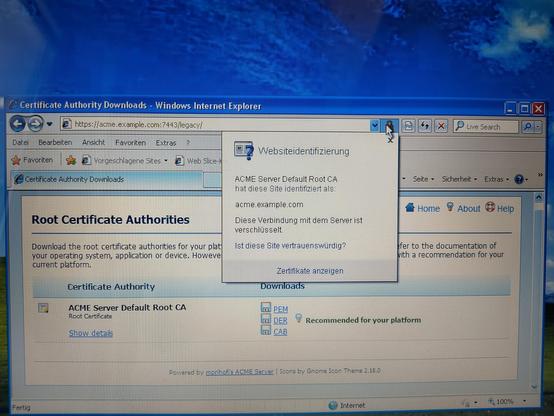Click the browser Back arrow button

(18, 124)
